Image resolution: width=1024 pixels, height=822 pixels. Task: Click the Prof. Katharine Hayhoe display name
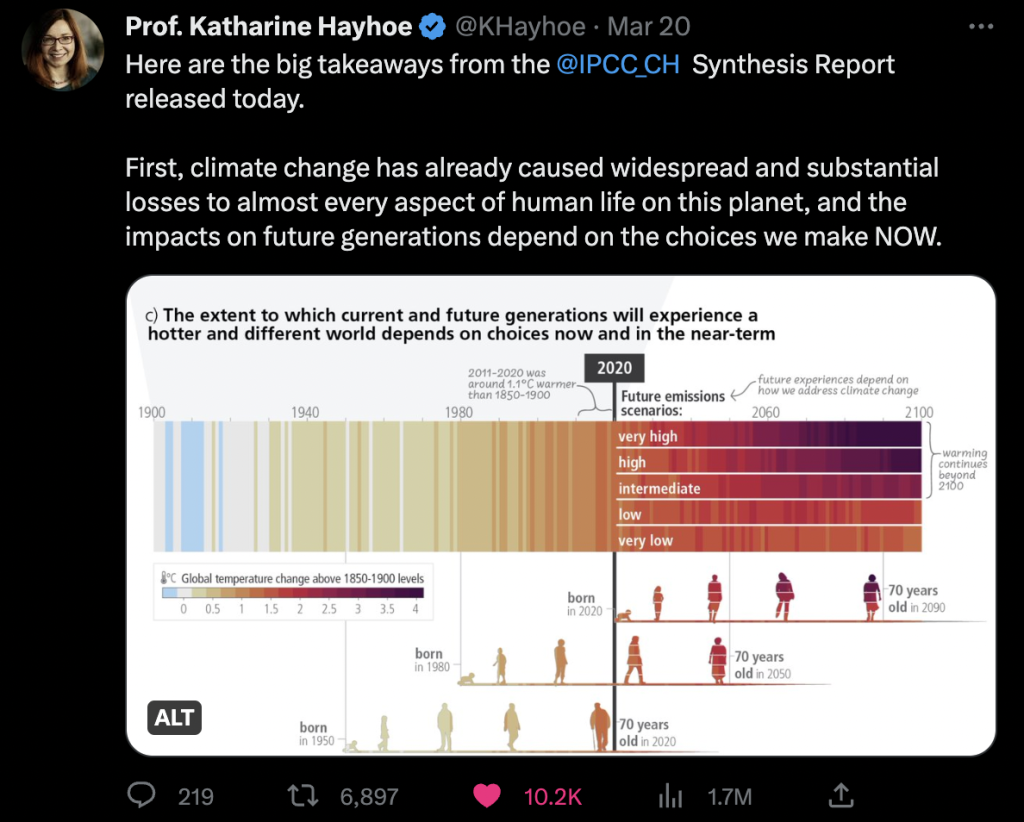pyautogui.click(x=268, y=27)
